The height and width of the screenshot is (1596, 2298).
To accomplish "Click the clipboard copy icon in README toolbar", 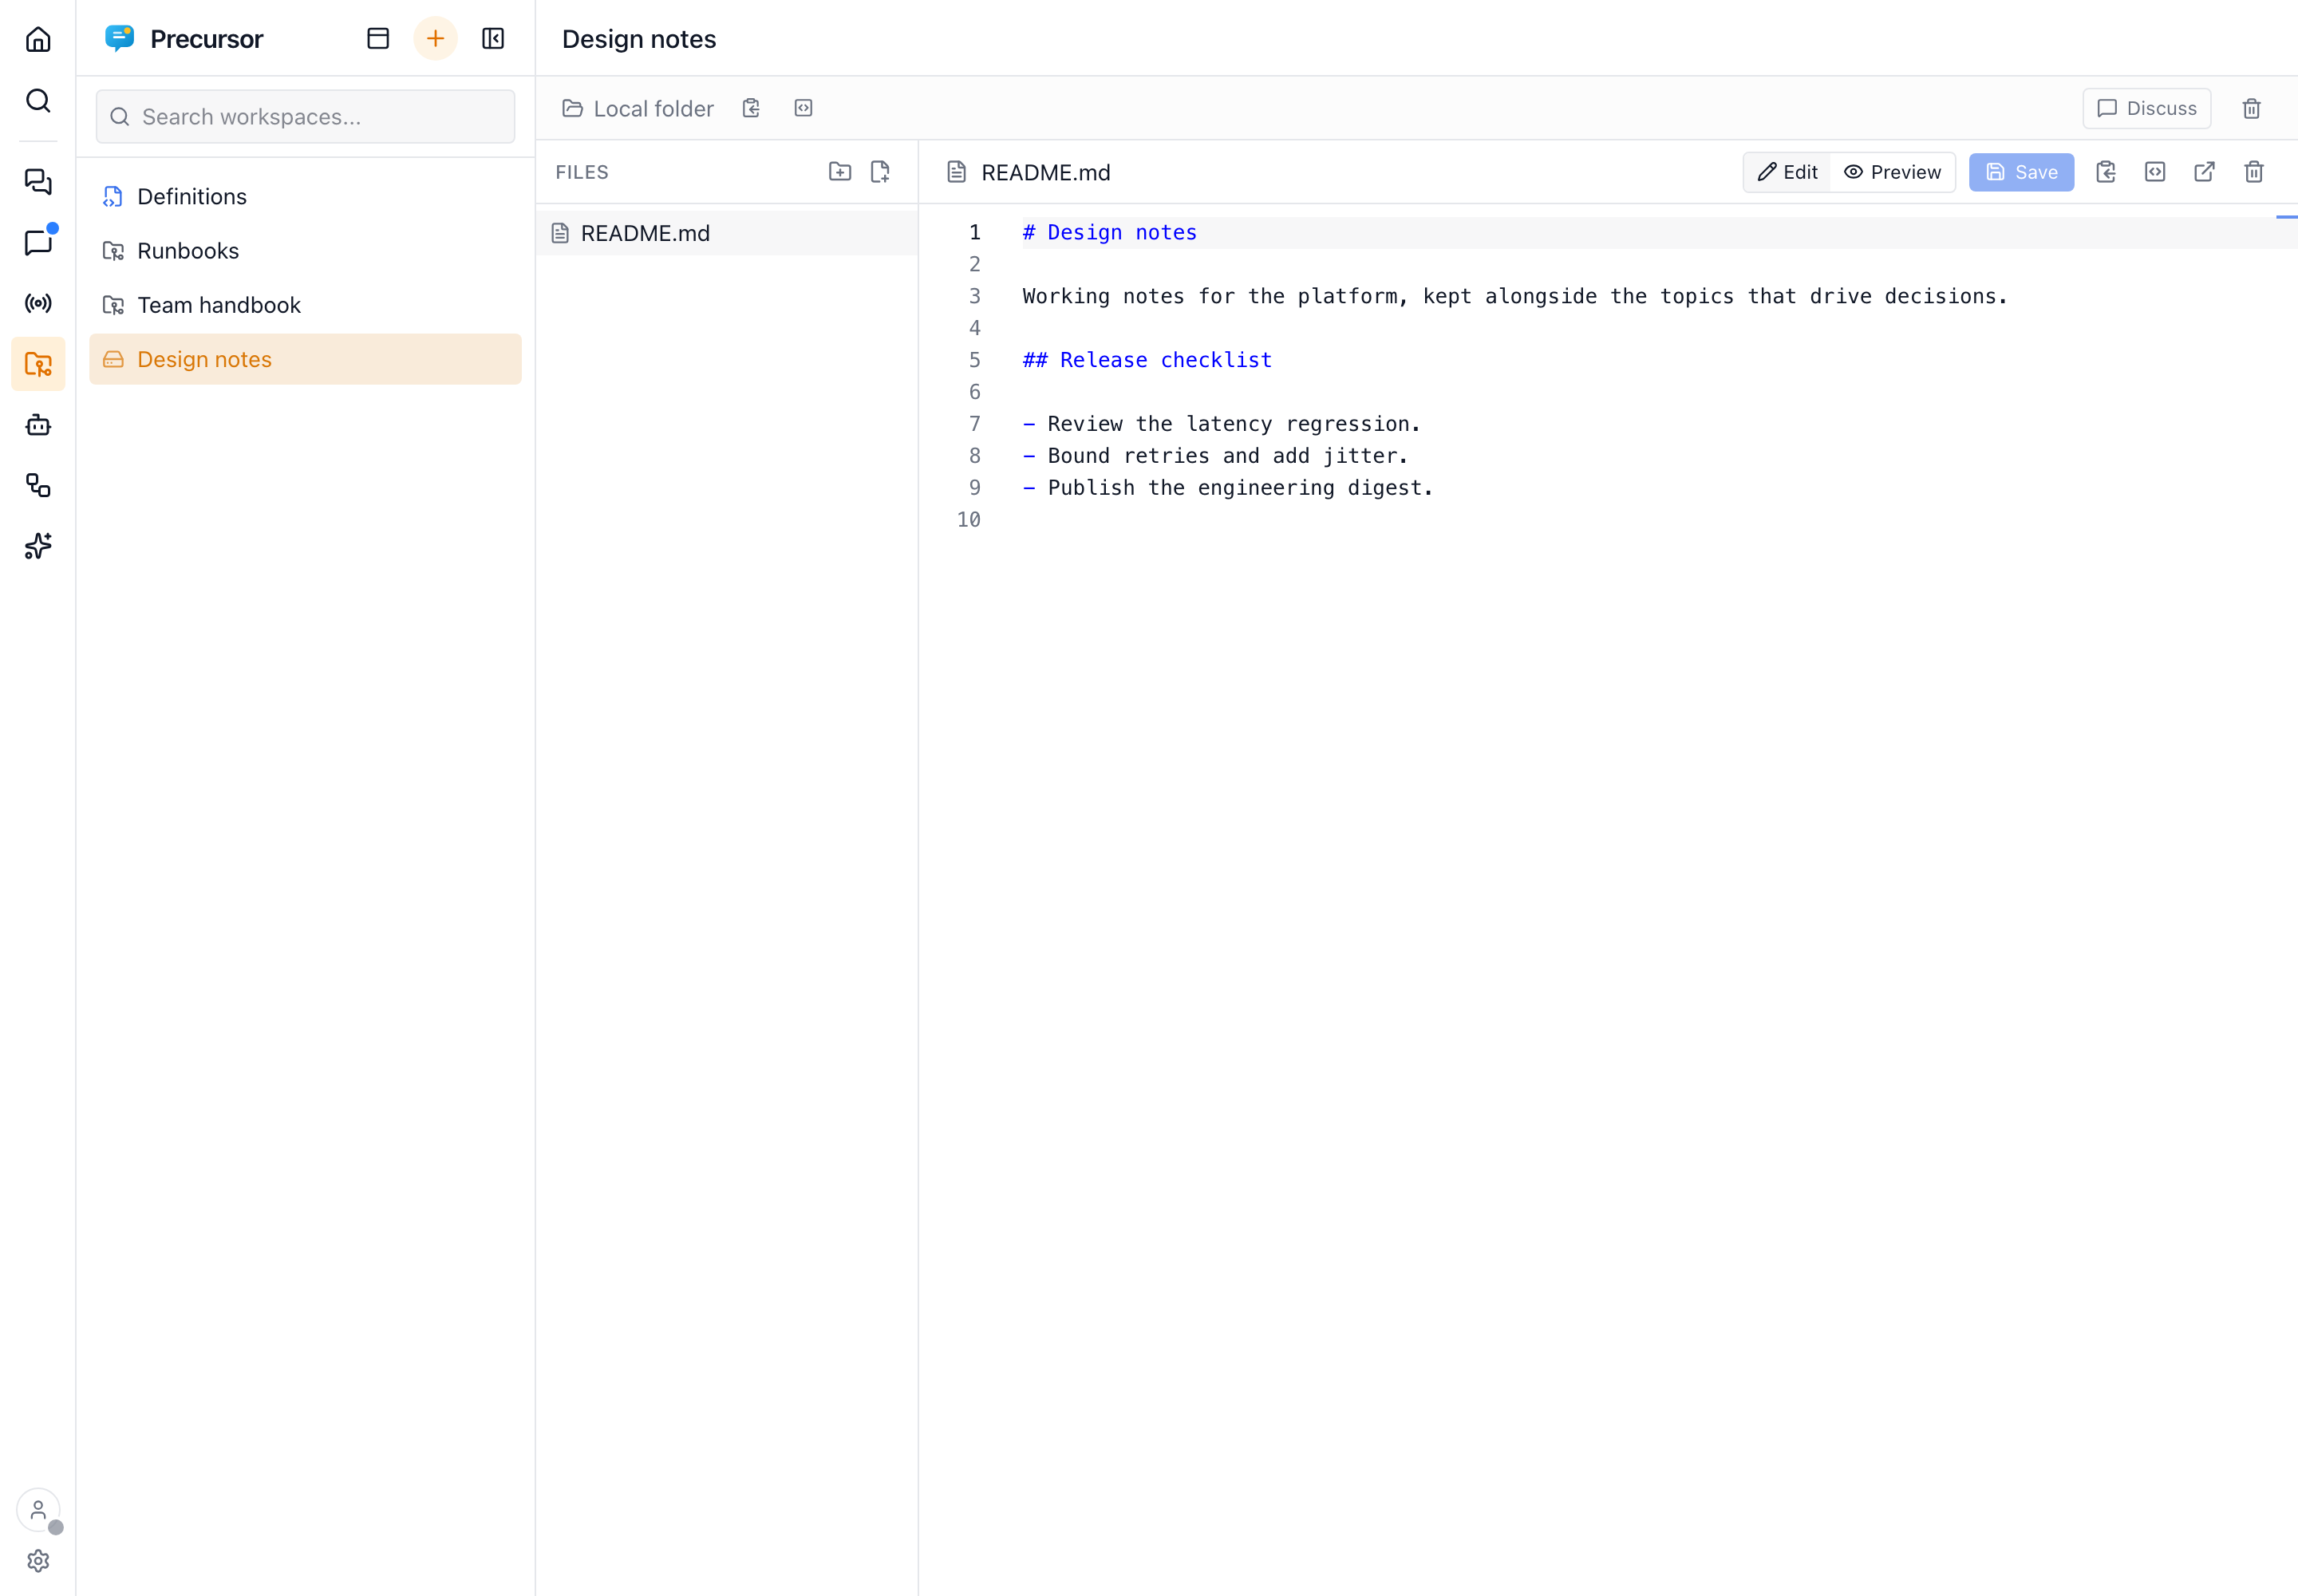I will [x=2106, y=172].
